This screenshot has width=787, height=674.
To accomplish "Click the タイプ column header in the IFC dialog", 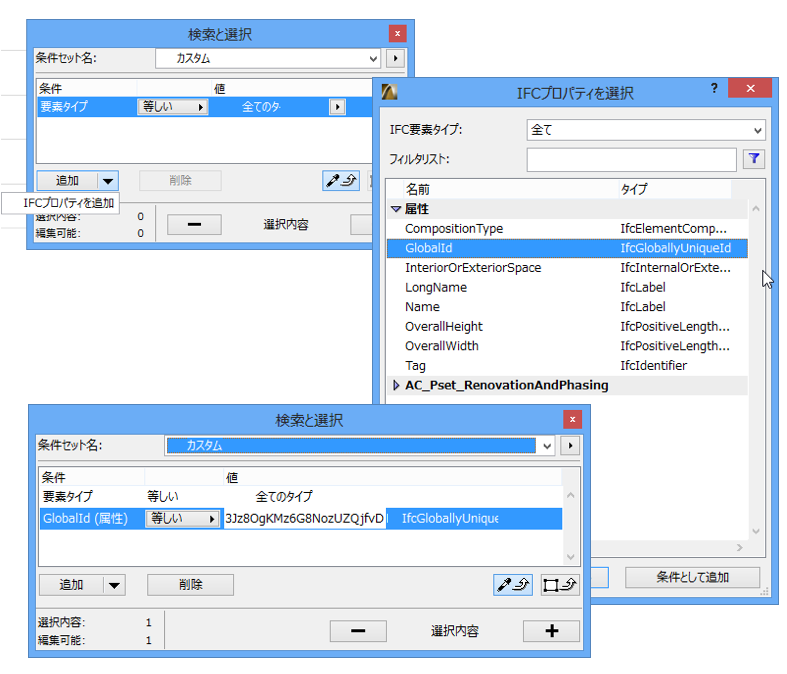I will point(674,190).
